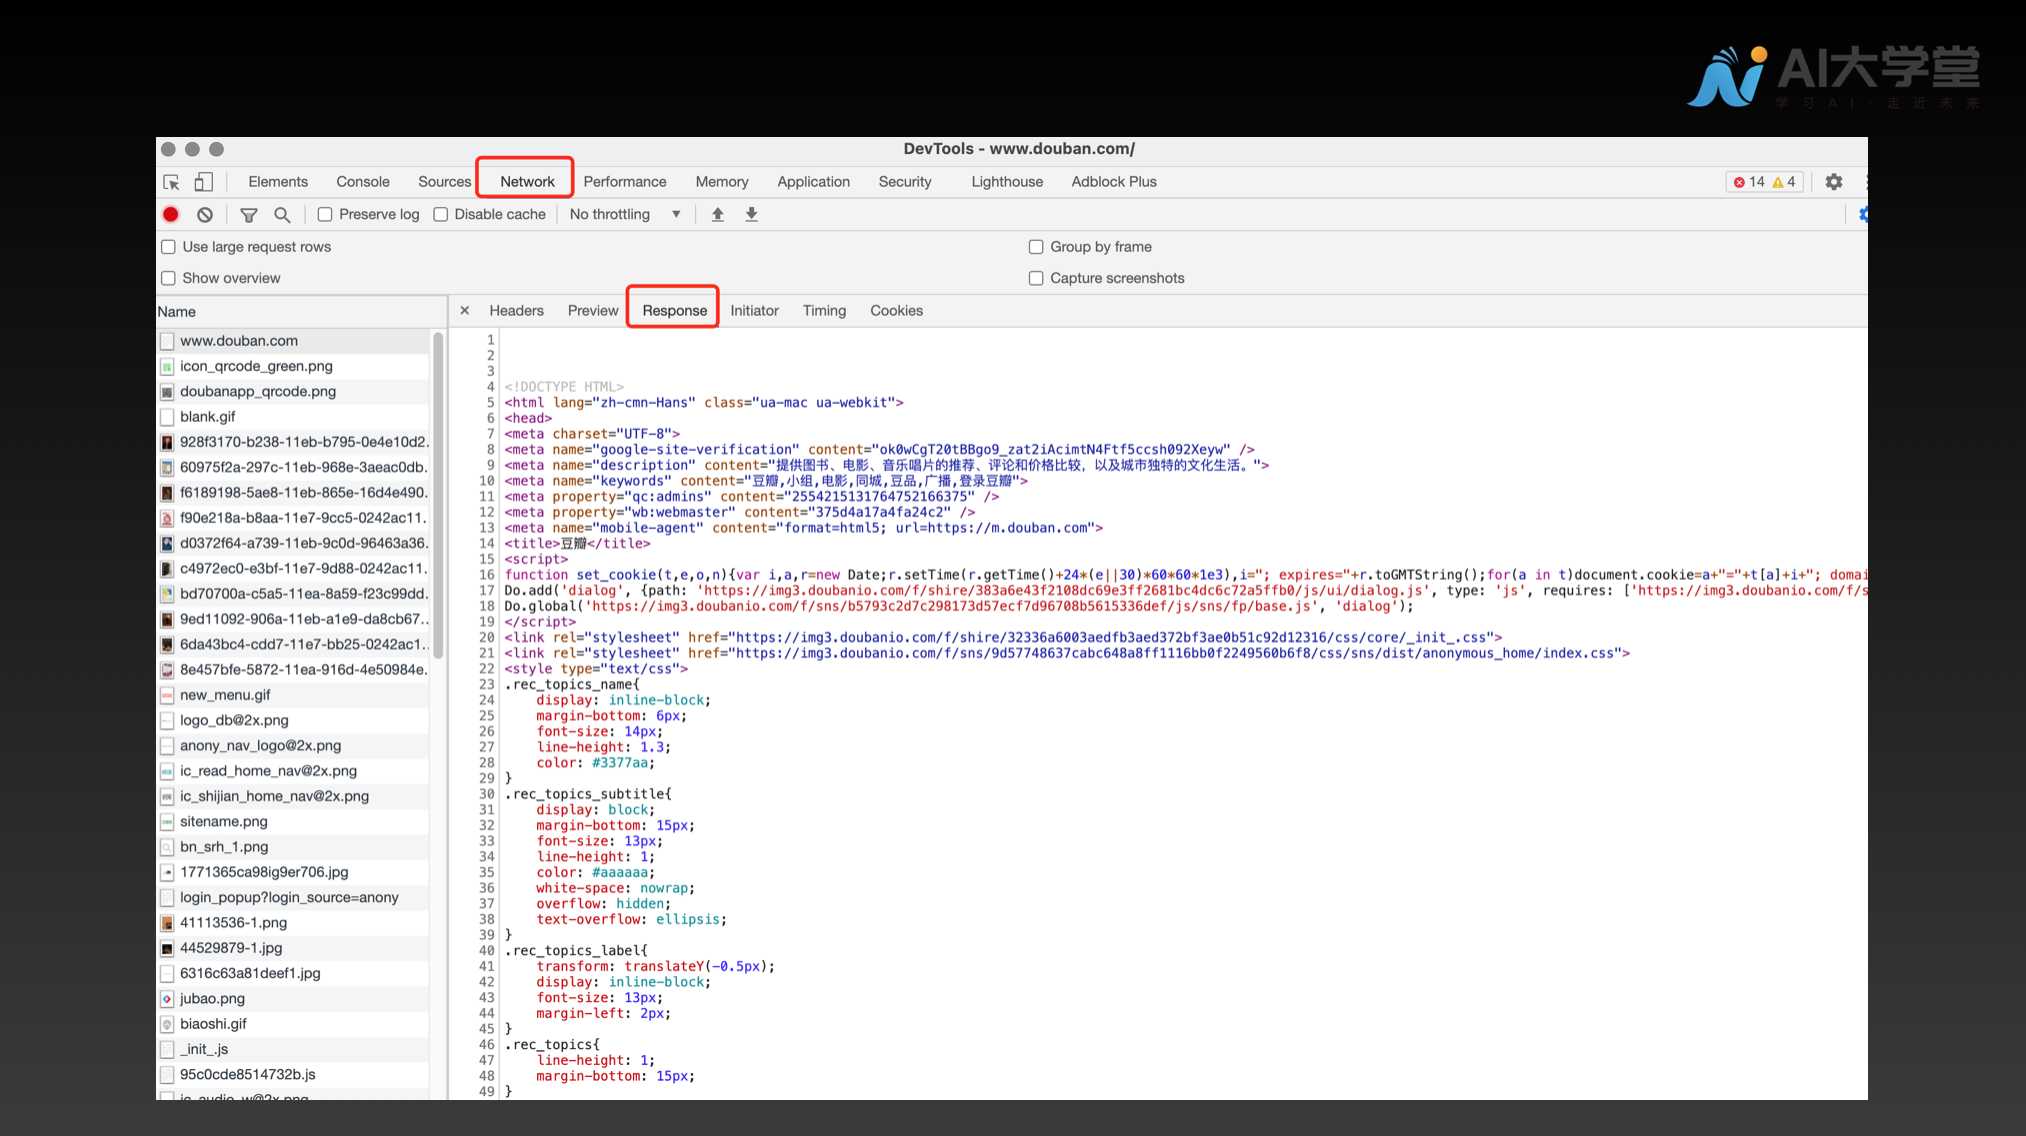Open the Headers tab

[x=516, y=311]
